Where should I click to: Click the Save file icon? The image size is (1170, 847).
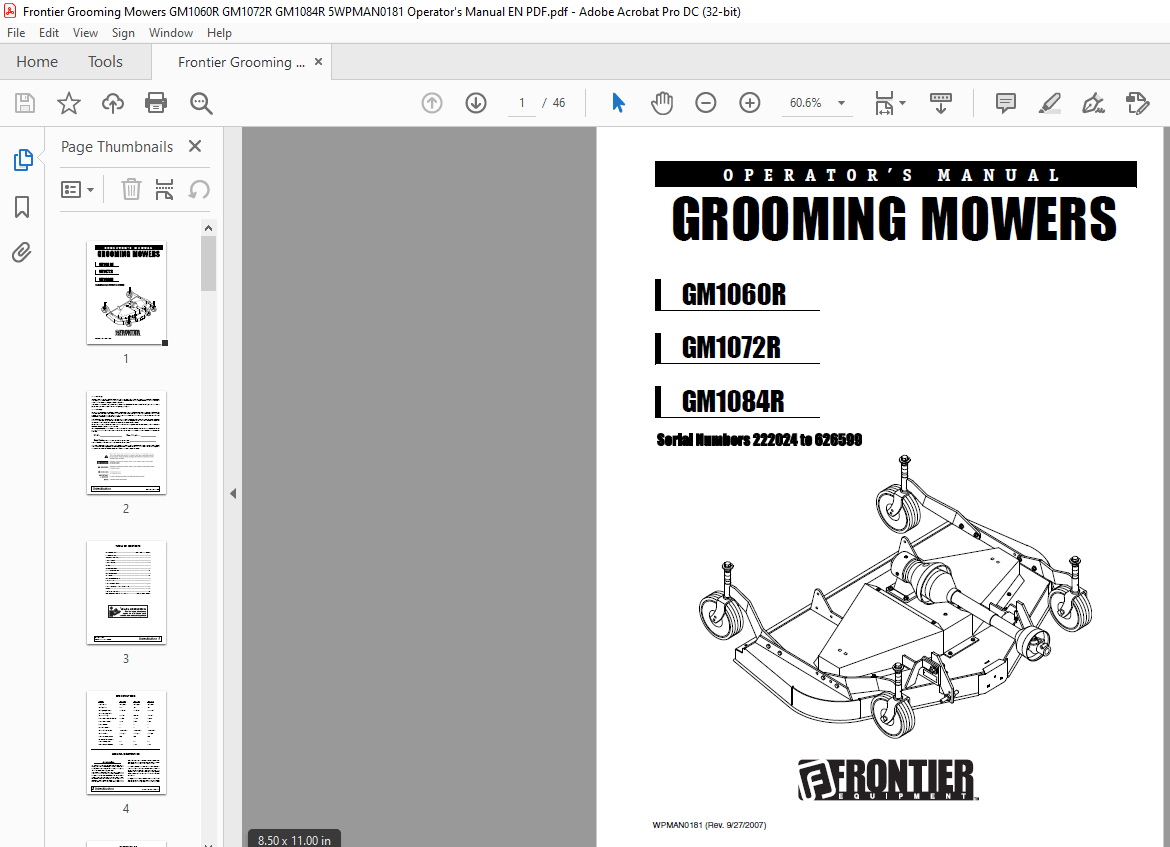(x=25, y=103)
